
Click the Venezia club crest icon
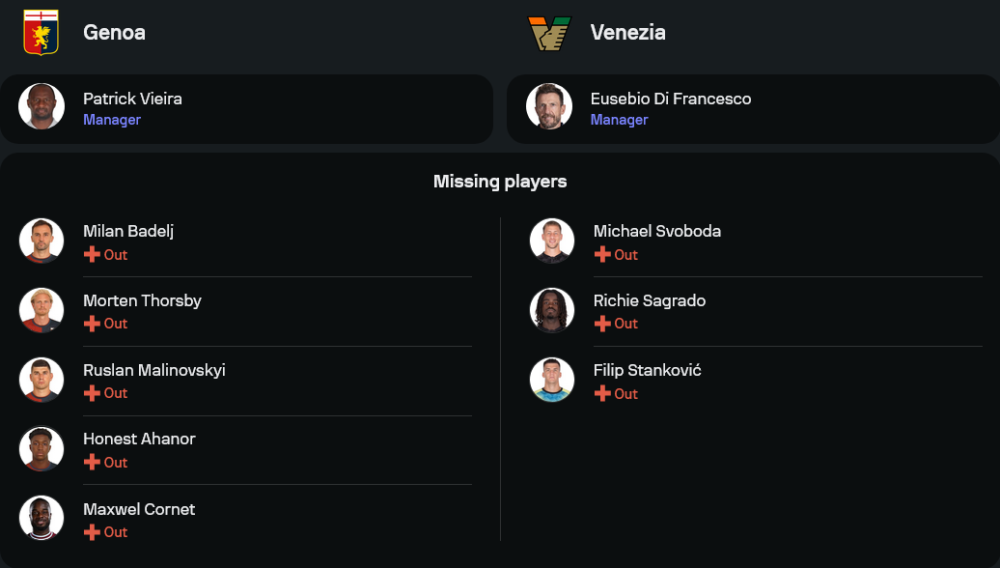(x=549, y=33)
